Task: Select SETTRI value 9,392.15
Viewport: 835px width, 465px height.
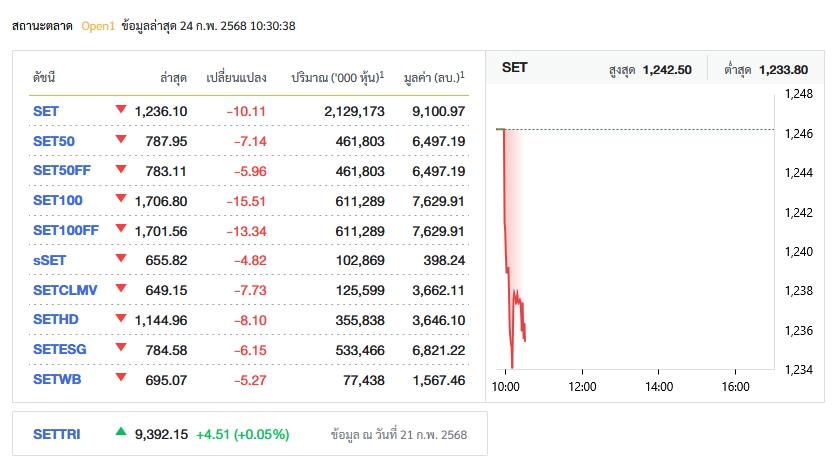Action: [161, 435]
